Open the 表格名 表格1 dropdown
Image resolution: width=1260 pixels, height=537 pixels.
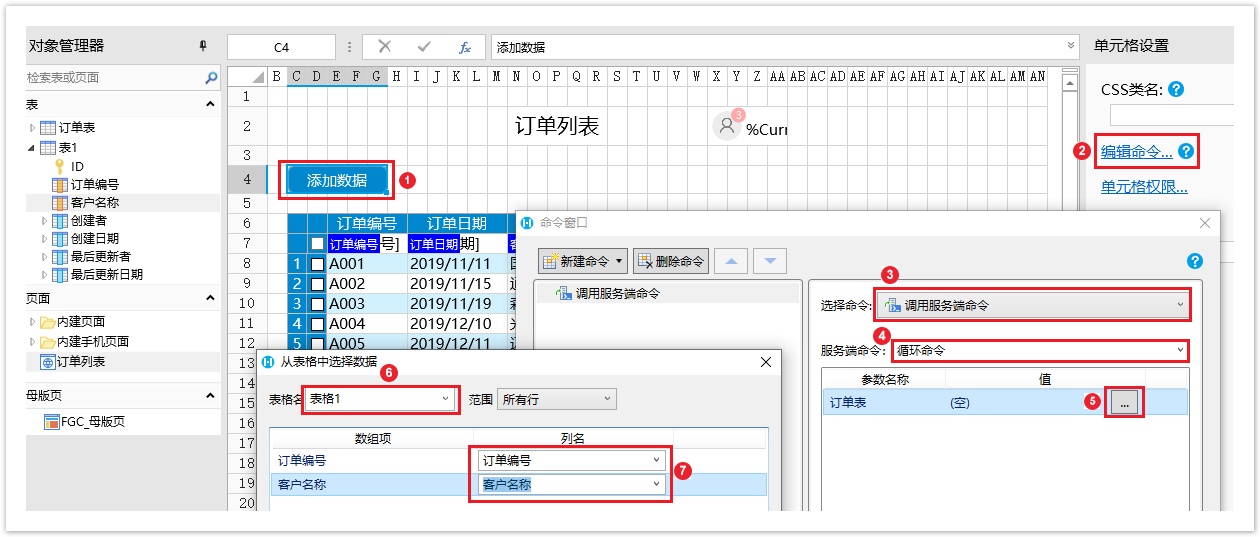pyautogui.click(x=381, y=399)
